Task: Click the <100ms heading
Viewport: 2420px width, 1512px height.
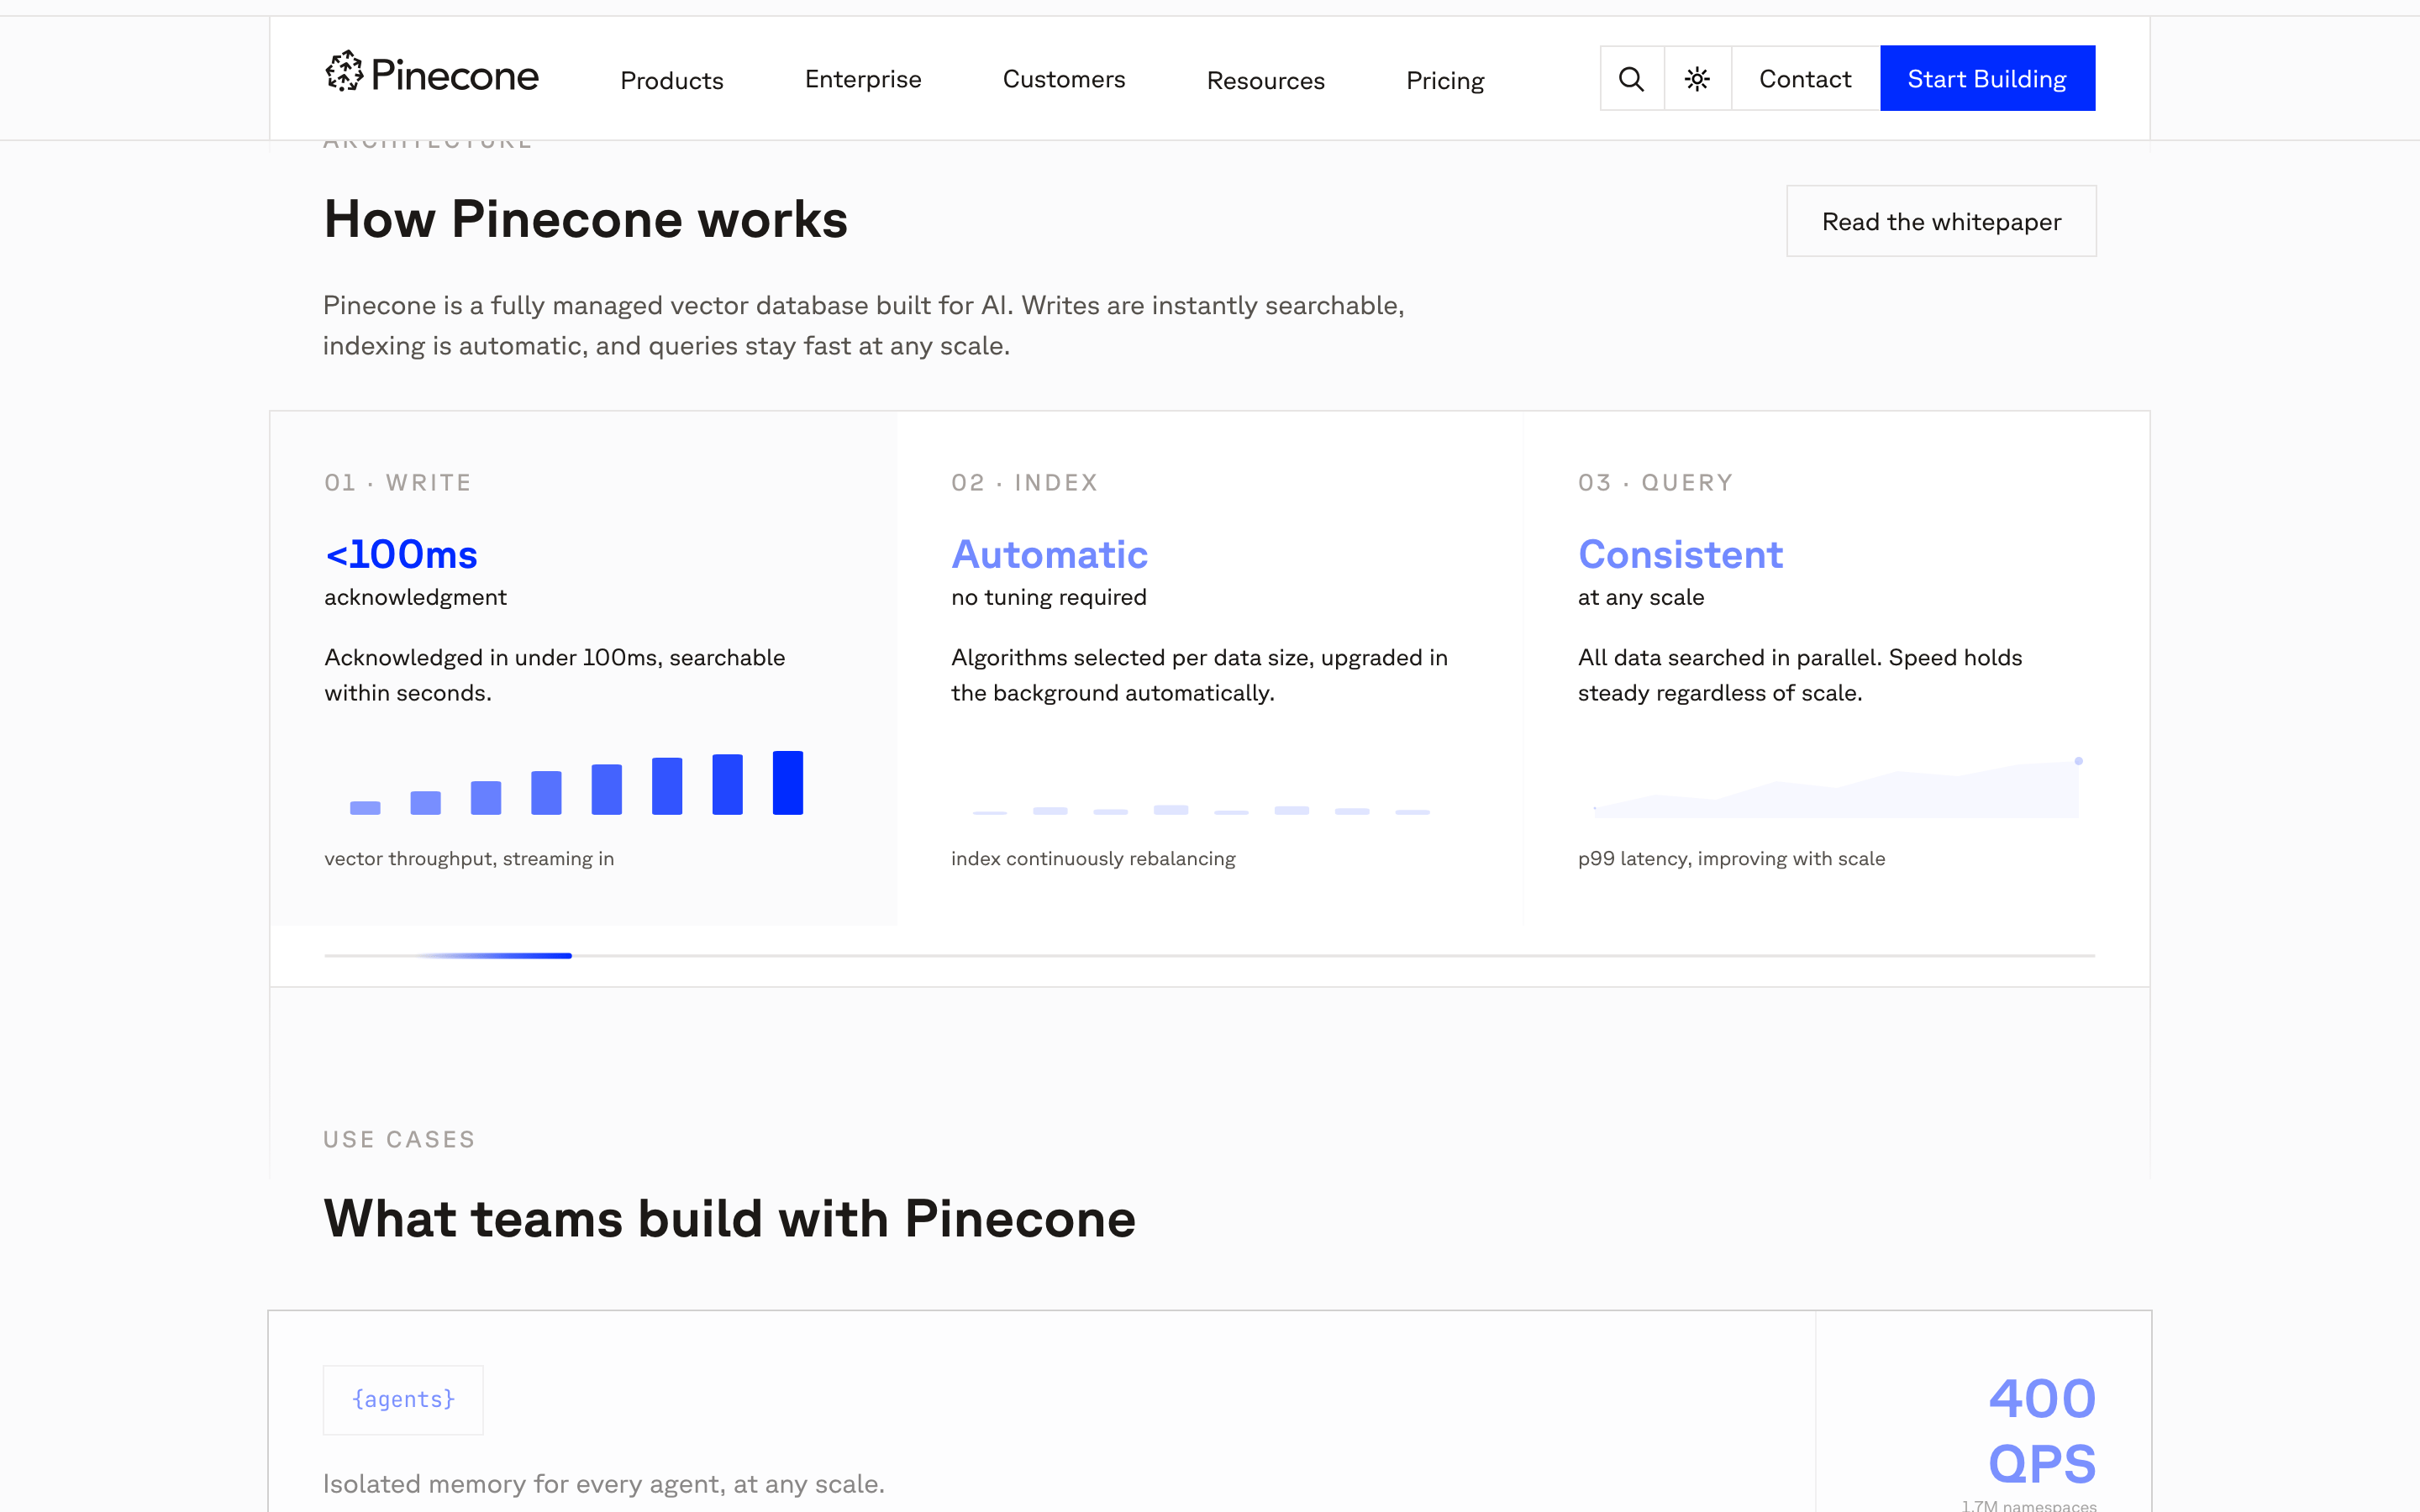Action: pos(401,554)
